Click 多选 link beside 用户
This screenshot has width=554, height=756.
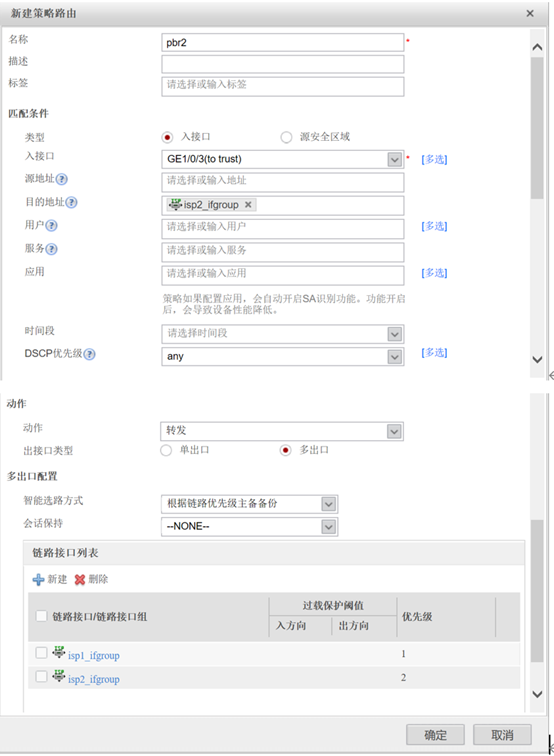tap(434, 226)
